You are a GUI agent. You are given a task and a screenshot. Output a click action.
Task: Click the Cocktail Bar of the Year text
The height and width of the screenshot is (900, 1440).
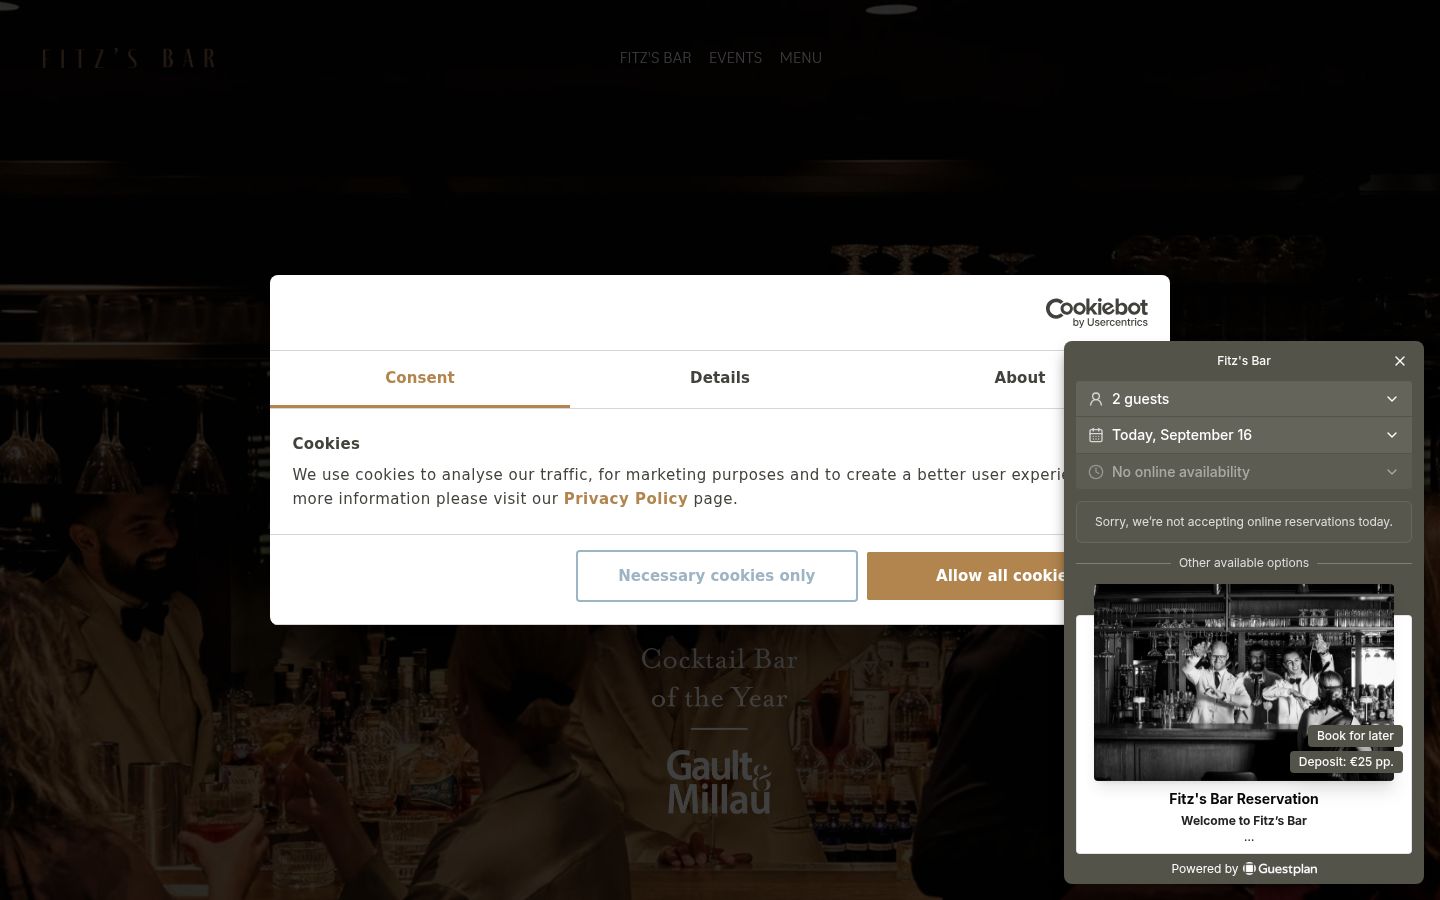(719, 679)
